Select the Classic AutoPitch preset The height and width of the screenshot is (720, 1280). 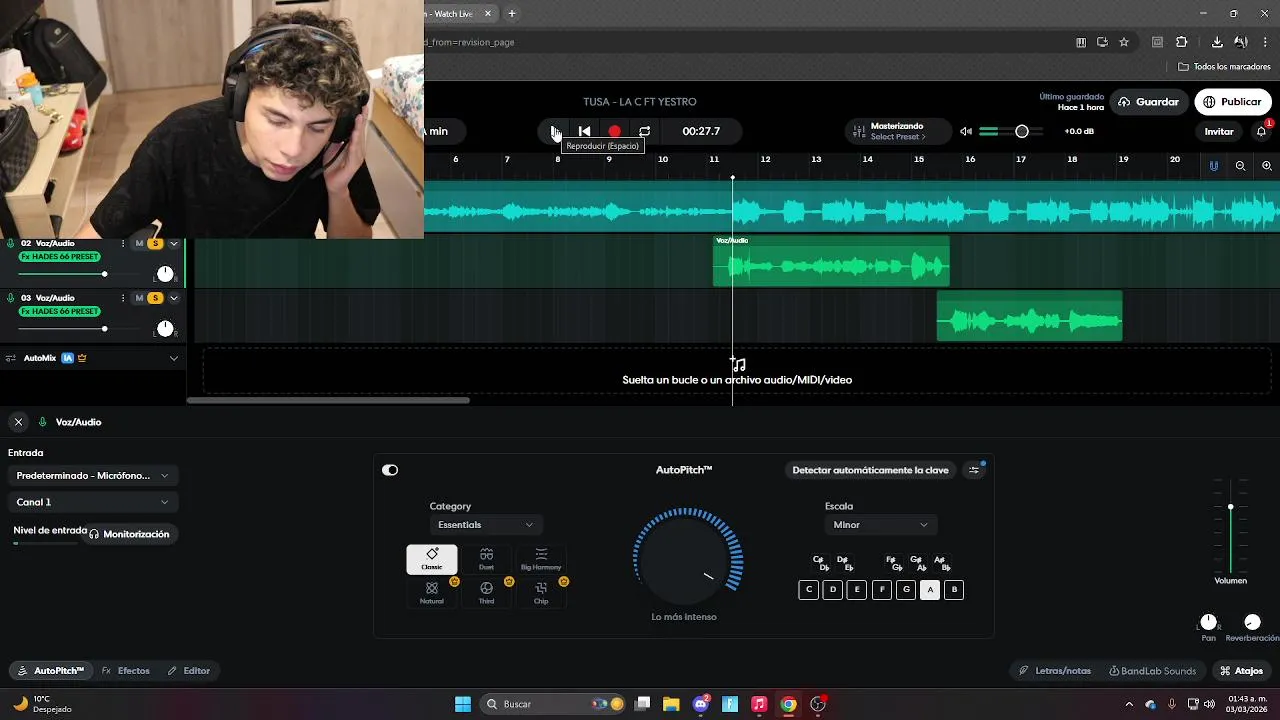point(432,559)
